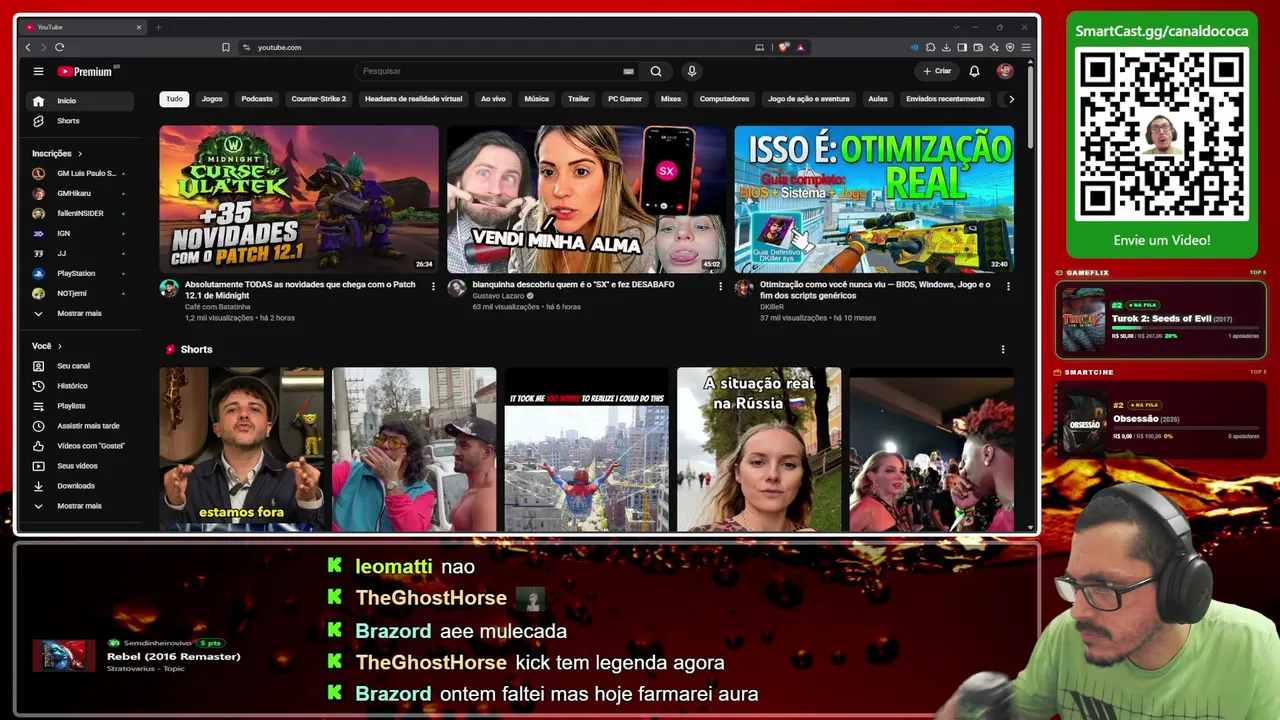Open the new browser tab plus button

tap(158, 27)
